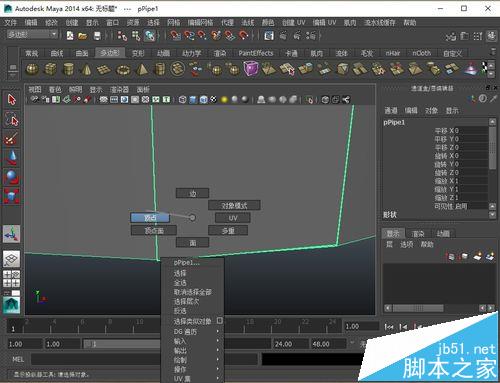
Task: Click the Save Scene disk icon
Action: point(97,36)
